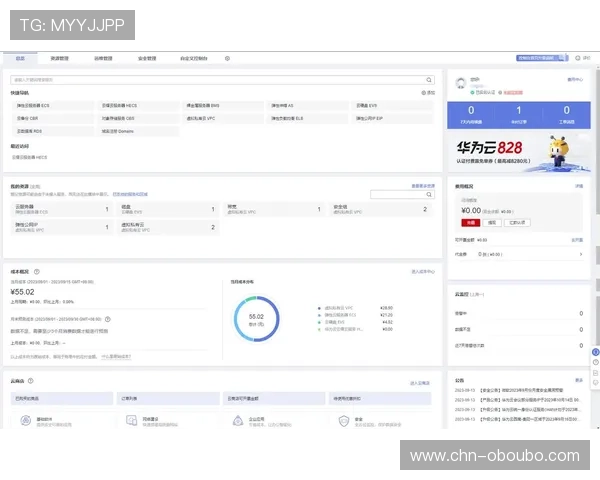Click the red 充值 recharge button
The width and height of the screenshot is (600, 480).
pyautogui.click(x=469, y=222)
